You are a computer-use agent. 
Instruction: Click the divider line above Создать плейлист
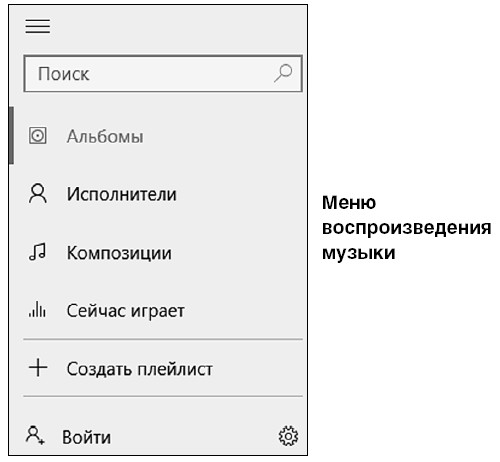click(163, 339)
